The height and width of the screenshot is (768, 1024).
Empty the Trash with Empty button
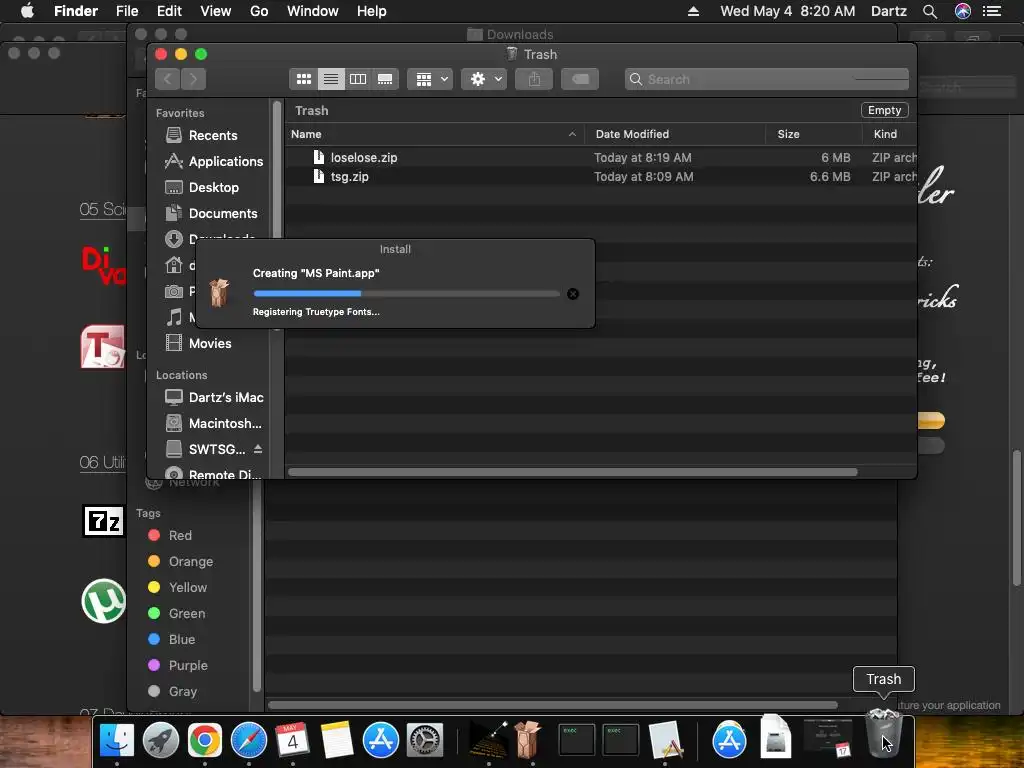click(884, 110)
